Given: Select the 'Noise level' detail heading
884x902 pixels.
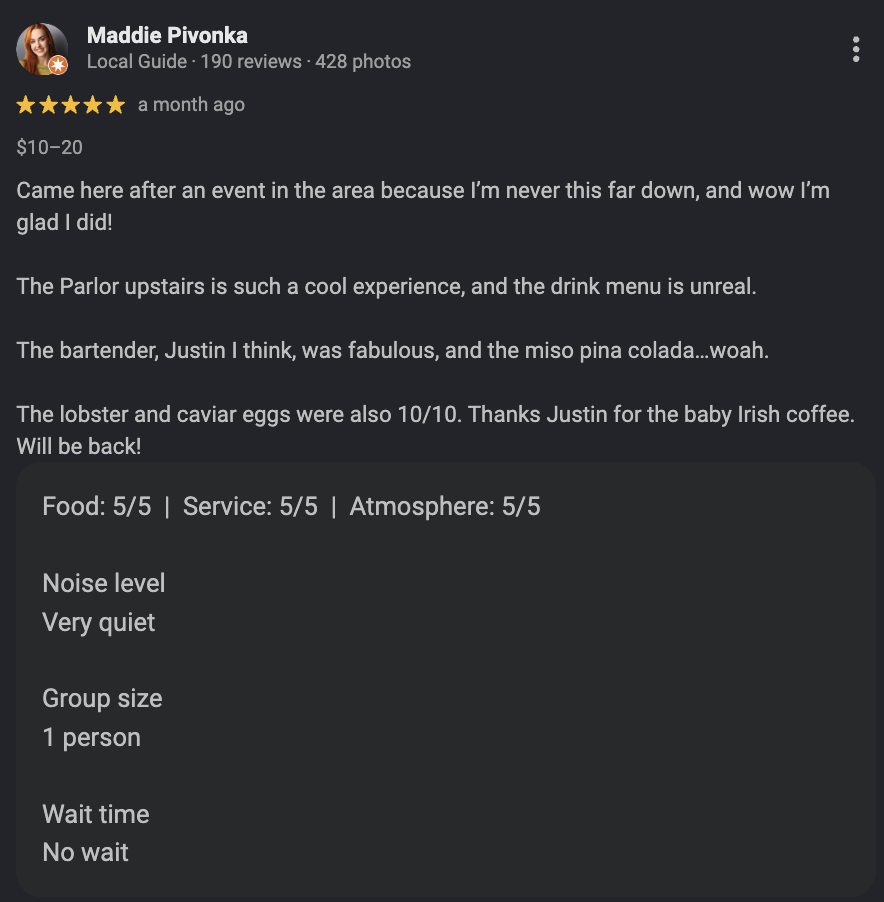Looking at the screenshot, I should 103,583.
